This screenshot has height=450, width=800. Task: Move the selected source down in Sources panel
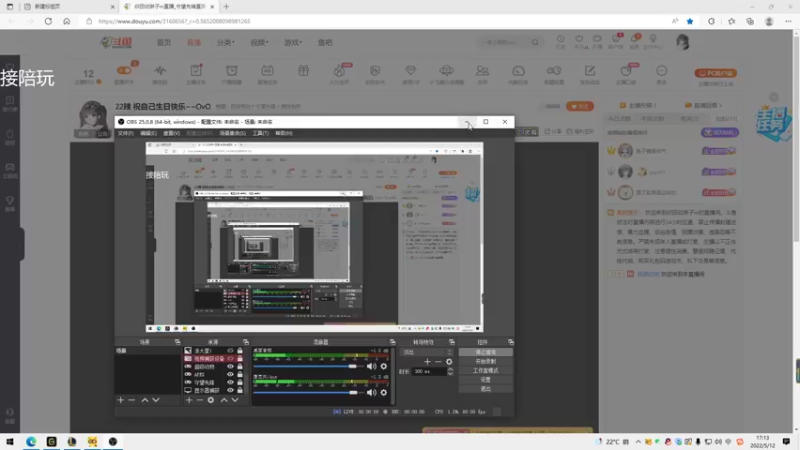tap(235, 400)
